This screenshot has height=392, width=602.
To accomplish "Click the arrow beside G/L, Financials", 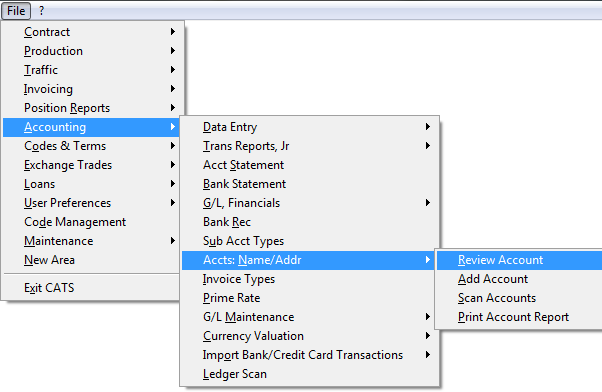I will pos(428,203).
